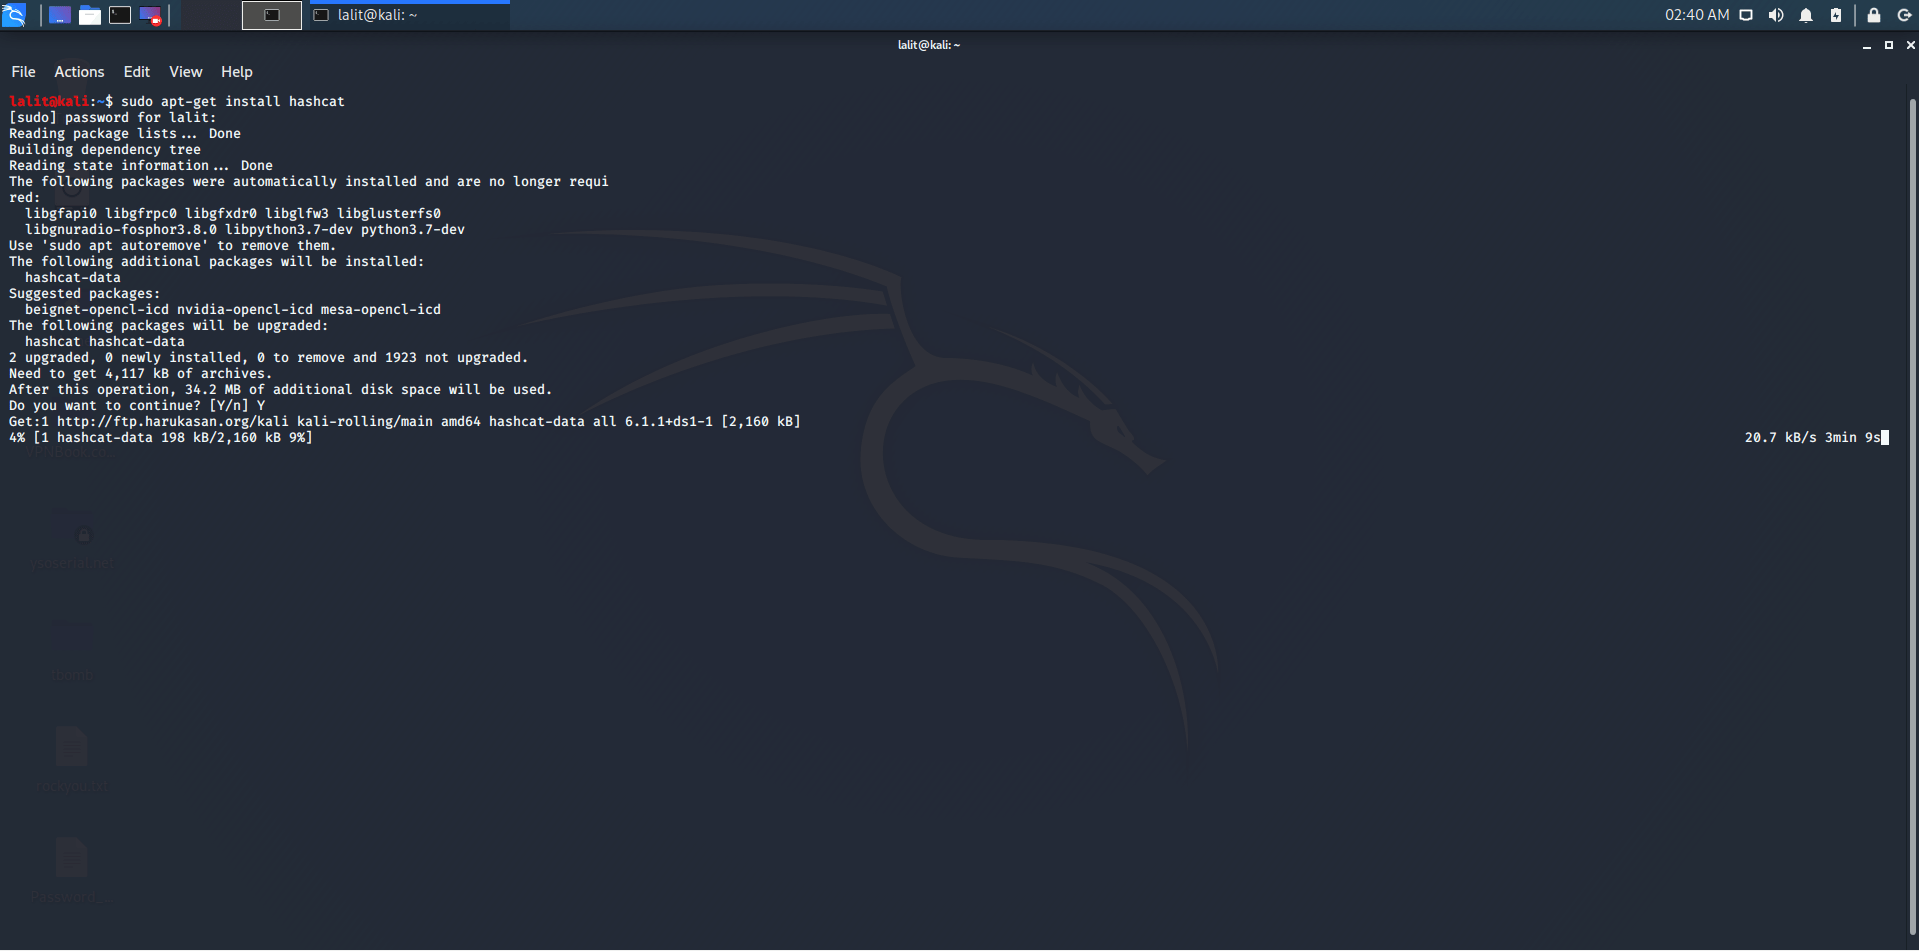Screen dimensions: 1919x951
Task: Open the Edit menu
Action: coord(137,72)
